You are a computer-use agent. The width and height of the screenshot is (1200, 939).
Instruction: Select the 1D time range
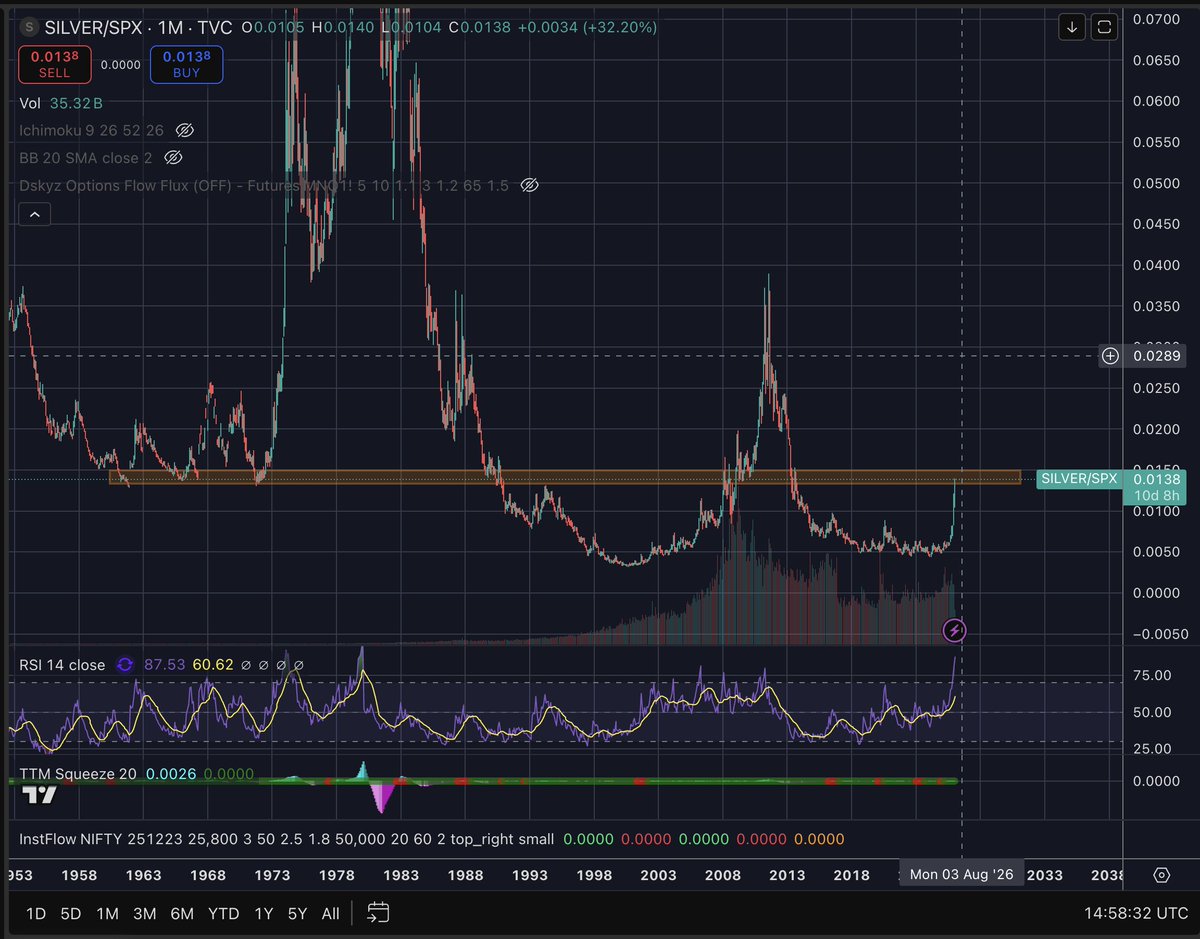point(36,913)
